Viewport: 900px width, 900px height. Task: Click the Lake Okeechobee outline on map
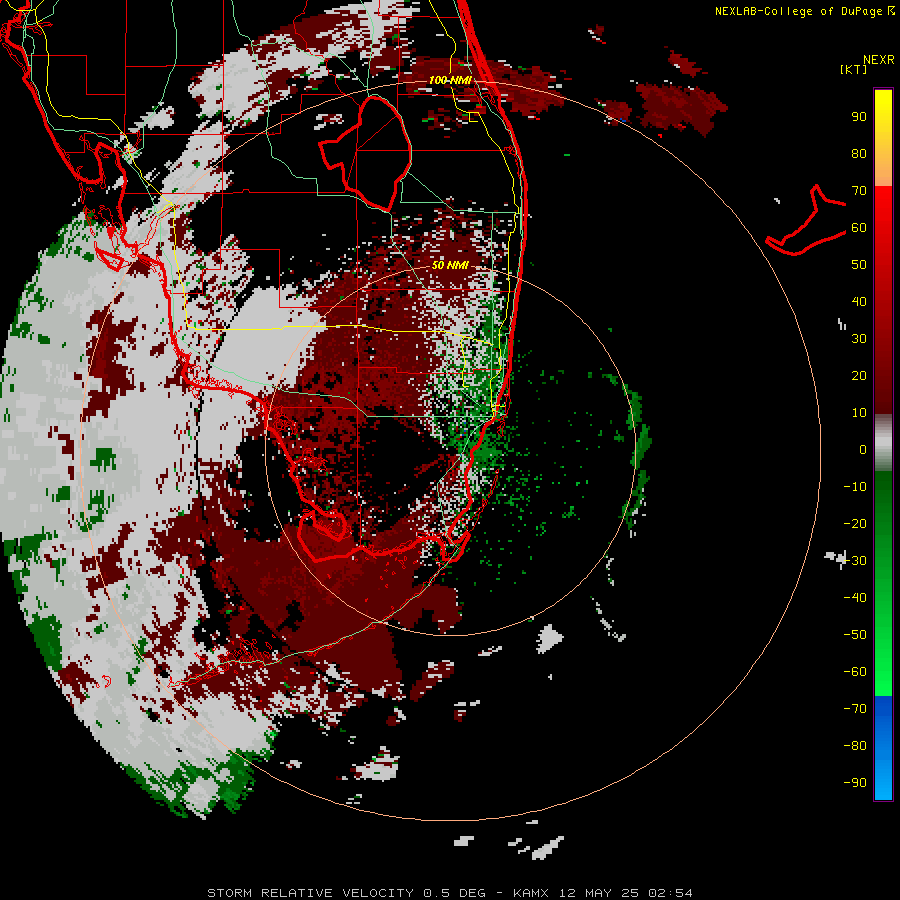(x=366, y=152)
